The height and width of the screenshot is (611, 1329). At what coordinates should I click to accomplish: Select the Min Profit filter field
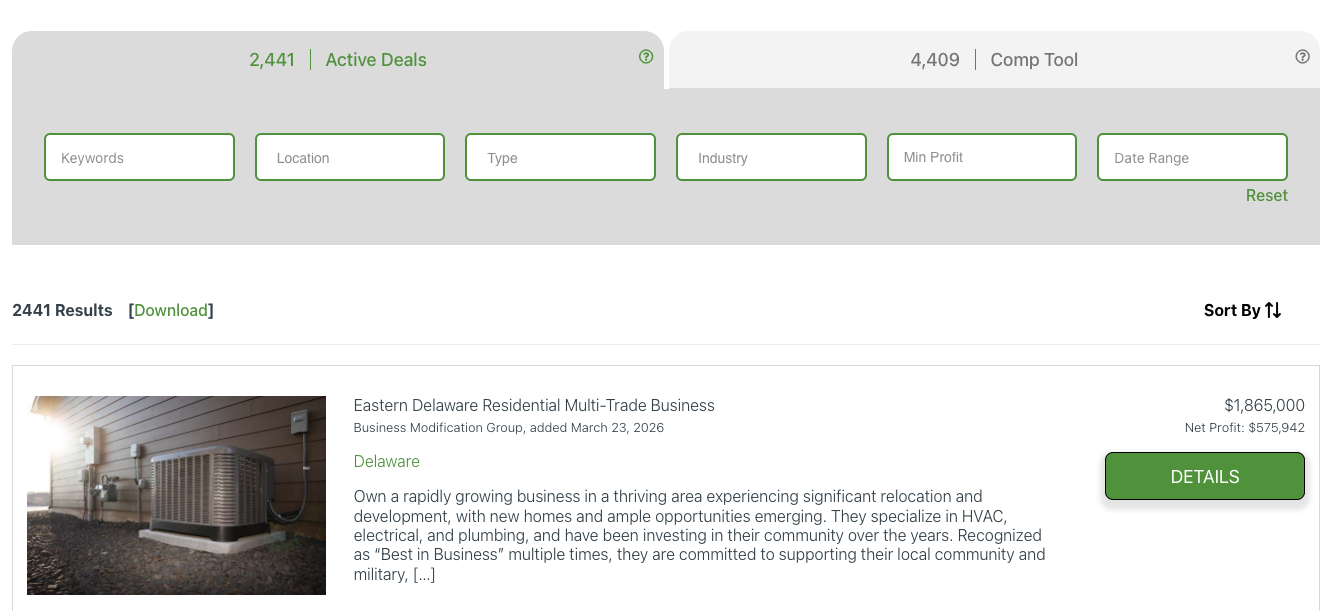coord(981,158)
